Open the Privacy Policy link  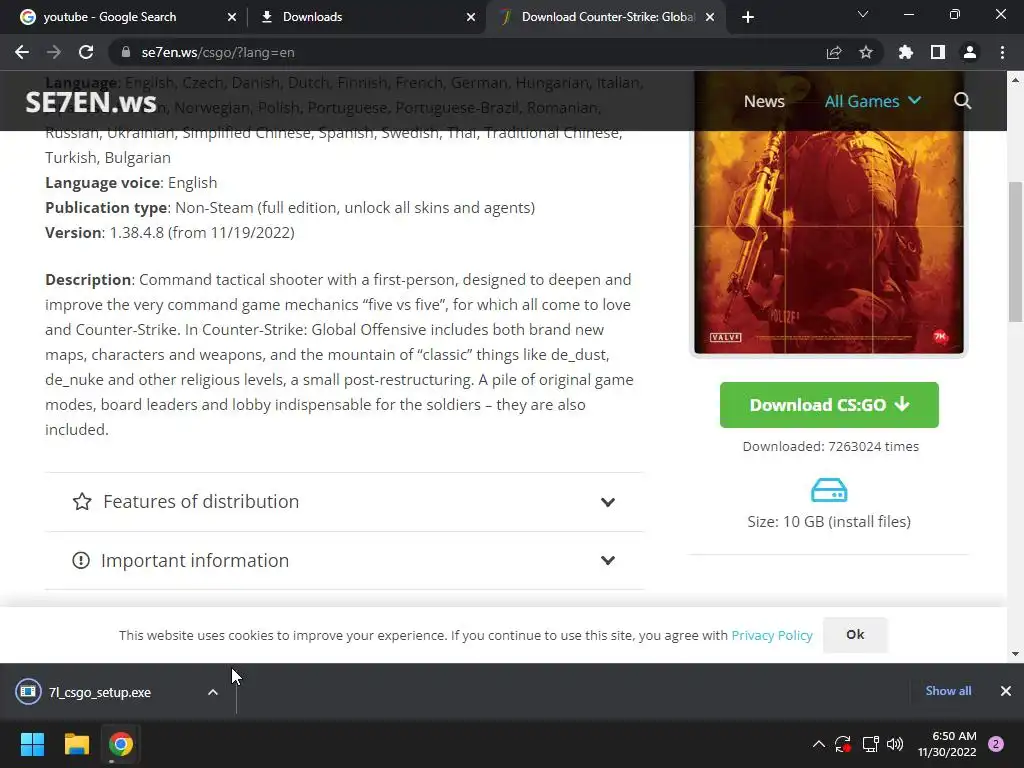(x=772, y=635)
